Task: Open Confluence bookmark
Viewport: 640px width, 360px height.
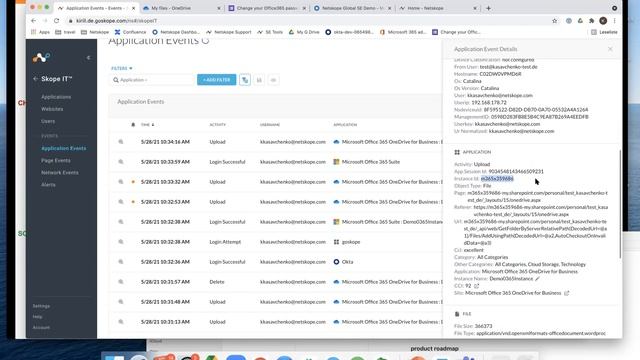Action: (x=130, y=32)
